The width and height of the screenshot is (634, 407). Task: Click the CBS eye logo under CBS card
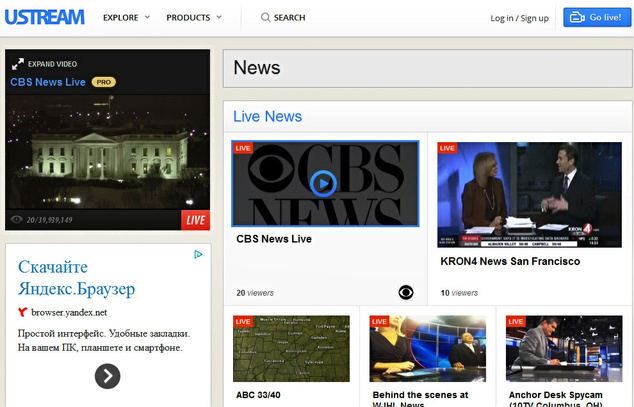[406, 292]
